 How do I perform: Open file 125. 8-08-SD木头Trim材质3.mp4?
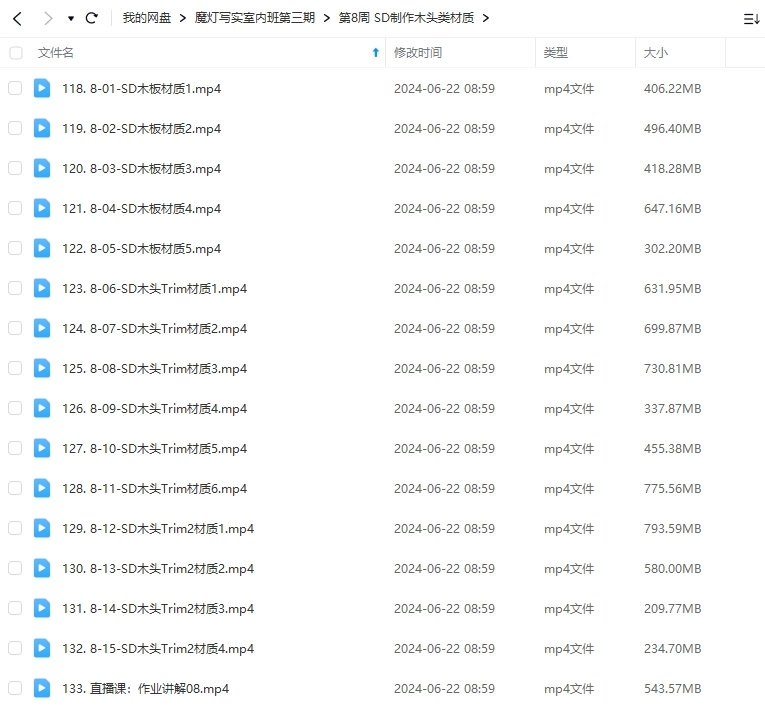154,368
